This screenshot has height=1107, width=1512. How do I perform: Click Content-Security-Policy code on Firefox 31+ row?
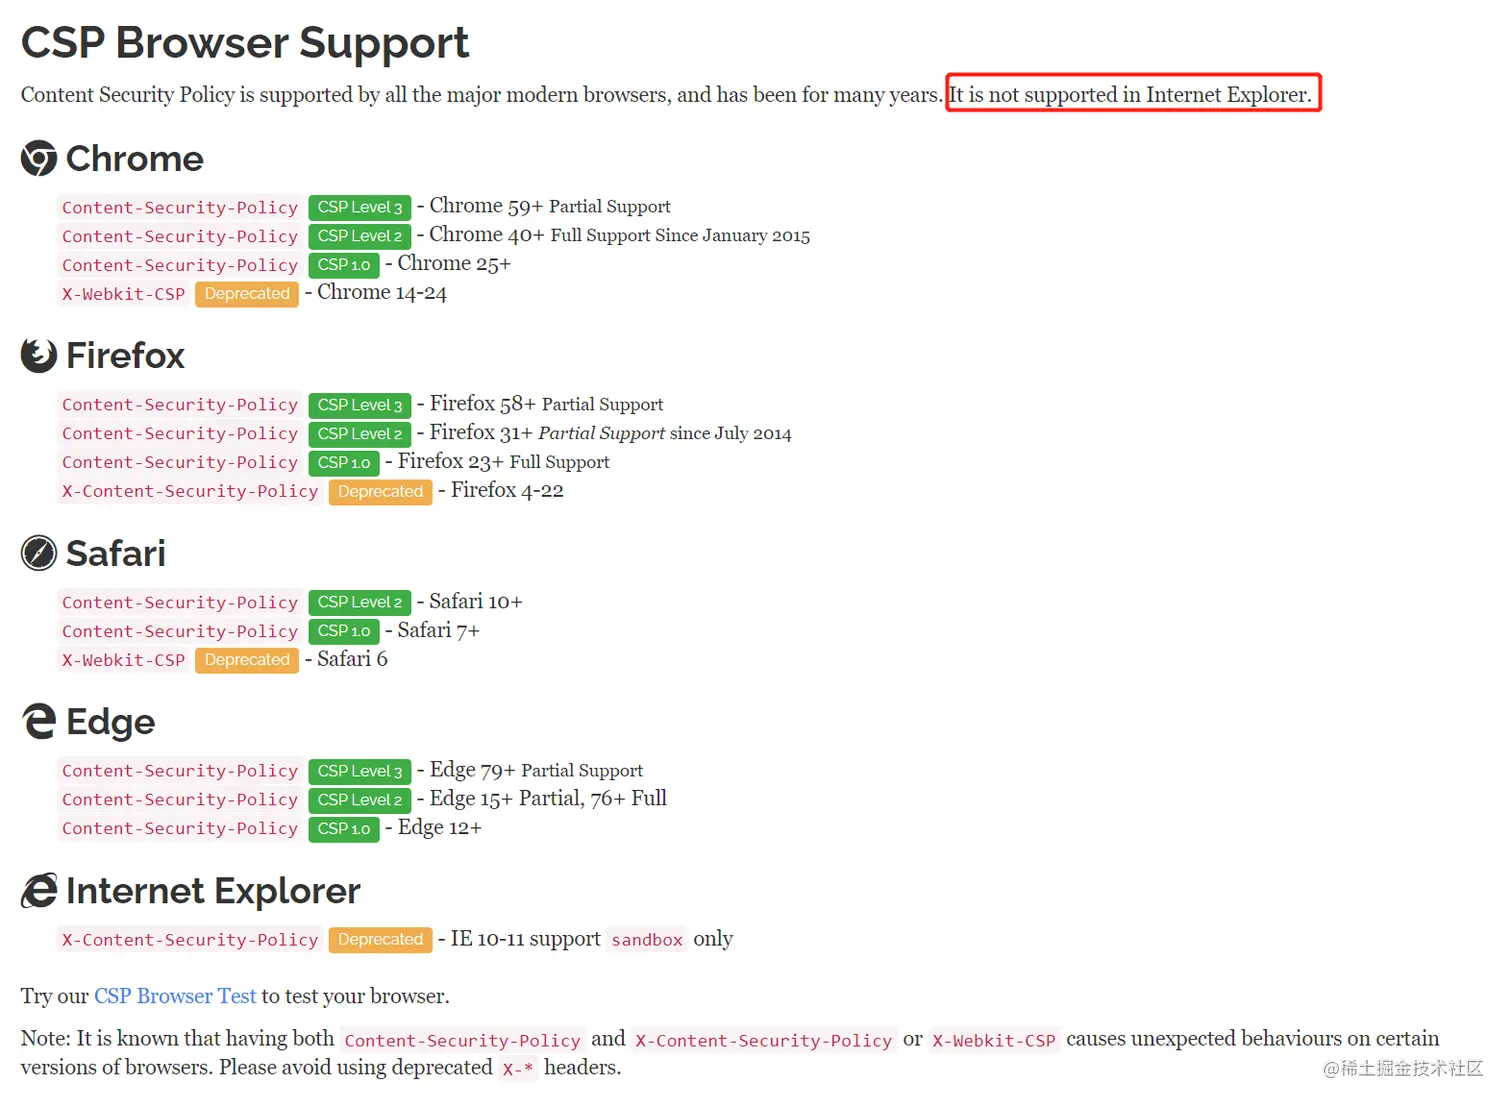click(180, 434)
